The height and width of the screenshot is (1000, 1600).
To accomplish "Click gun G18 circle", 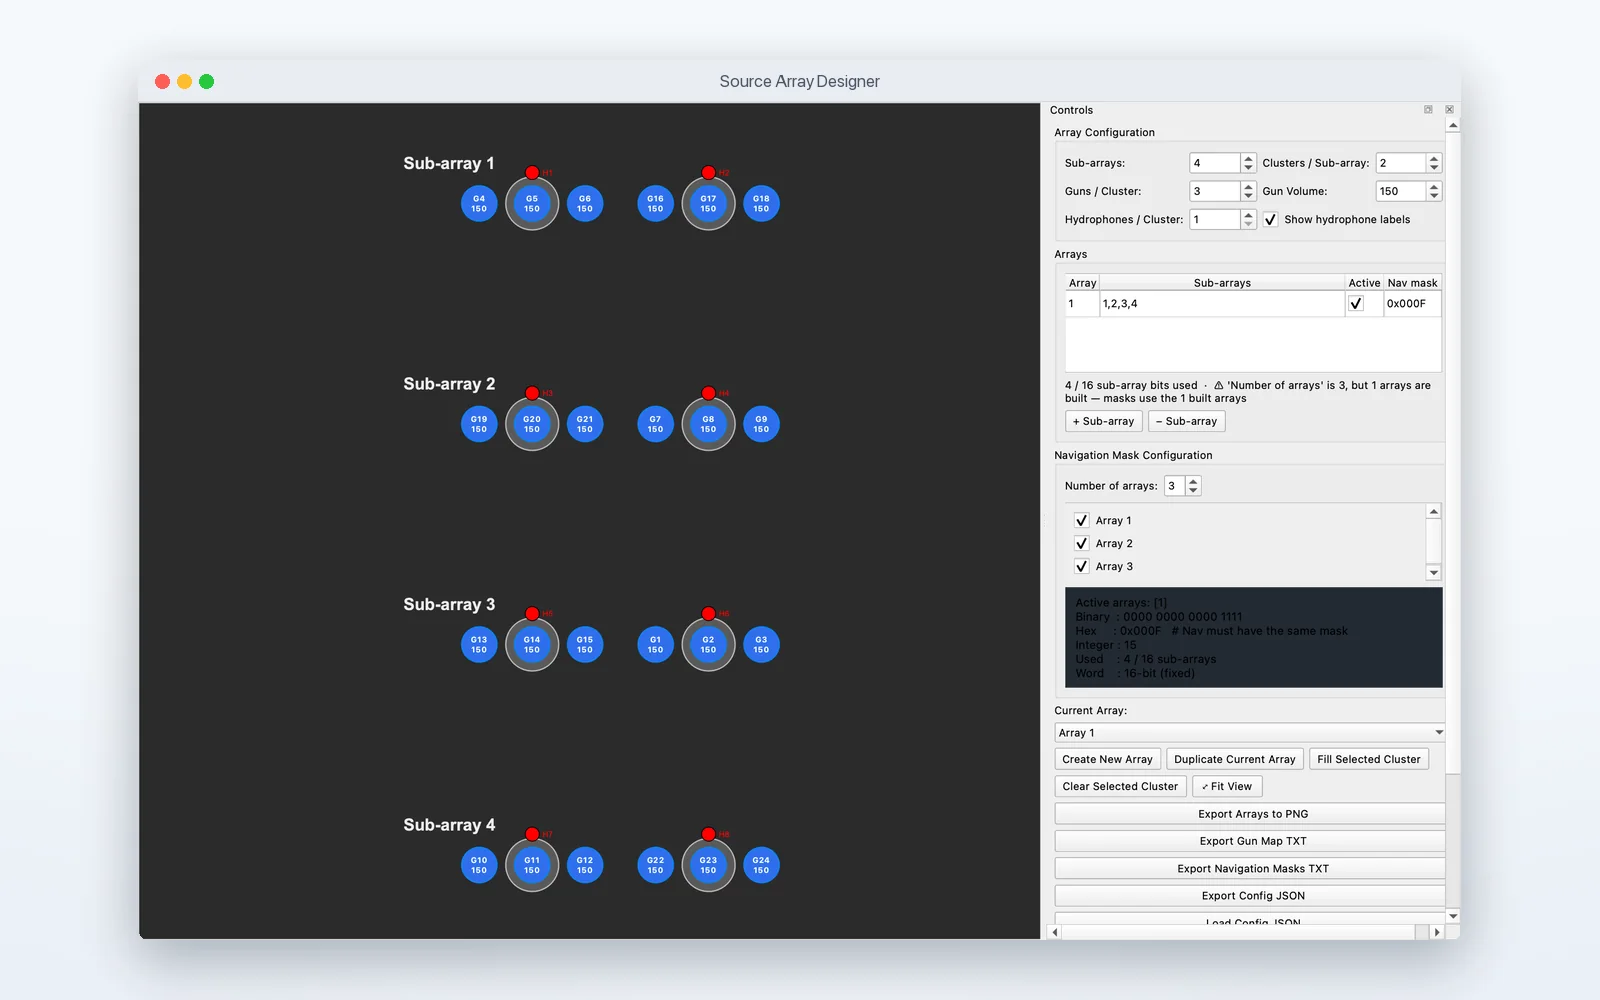I will point(761,204).
